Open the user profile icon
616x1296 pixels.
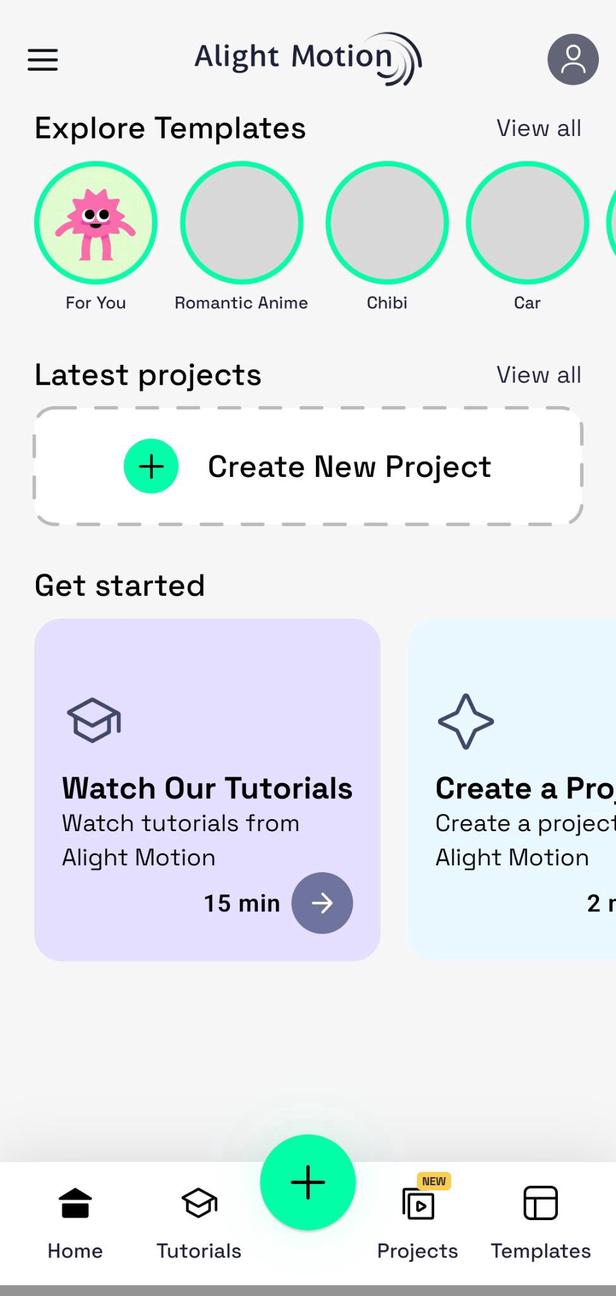573,60
